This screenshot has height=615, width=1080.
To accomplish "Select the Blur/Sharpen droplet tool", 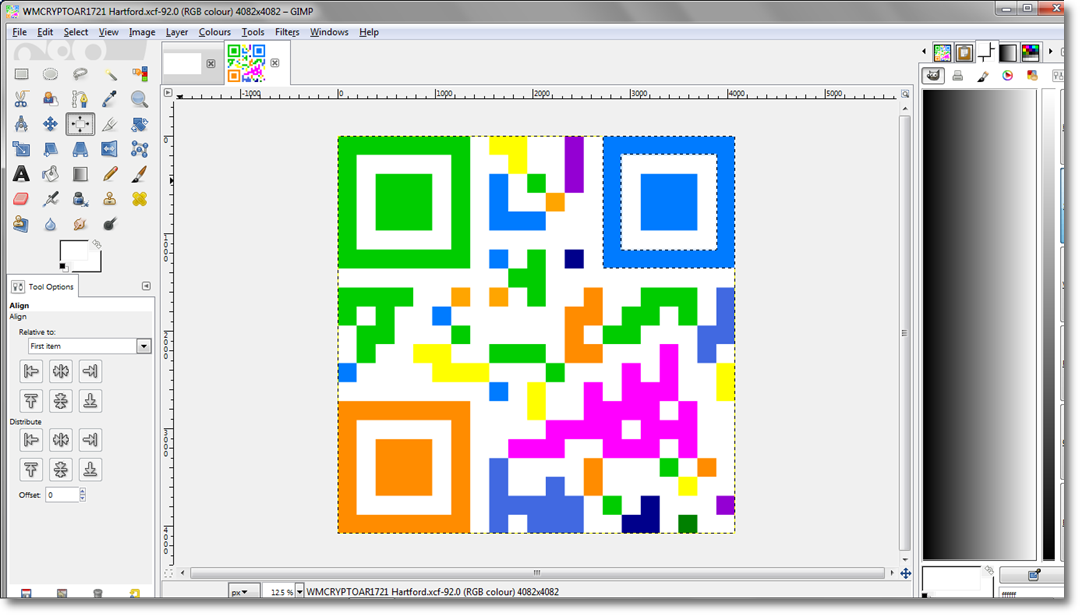I will [50, 224].
